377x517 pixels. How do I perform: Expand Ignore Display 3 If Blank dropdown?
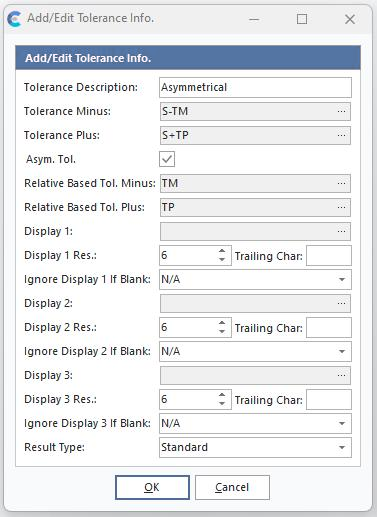click(342, 423)
